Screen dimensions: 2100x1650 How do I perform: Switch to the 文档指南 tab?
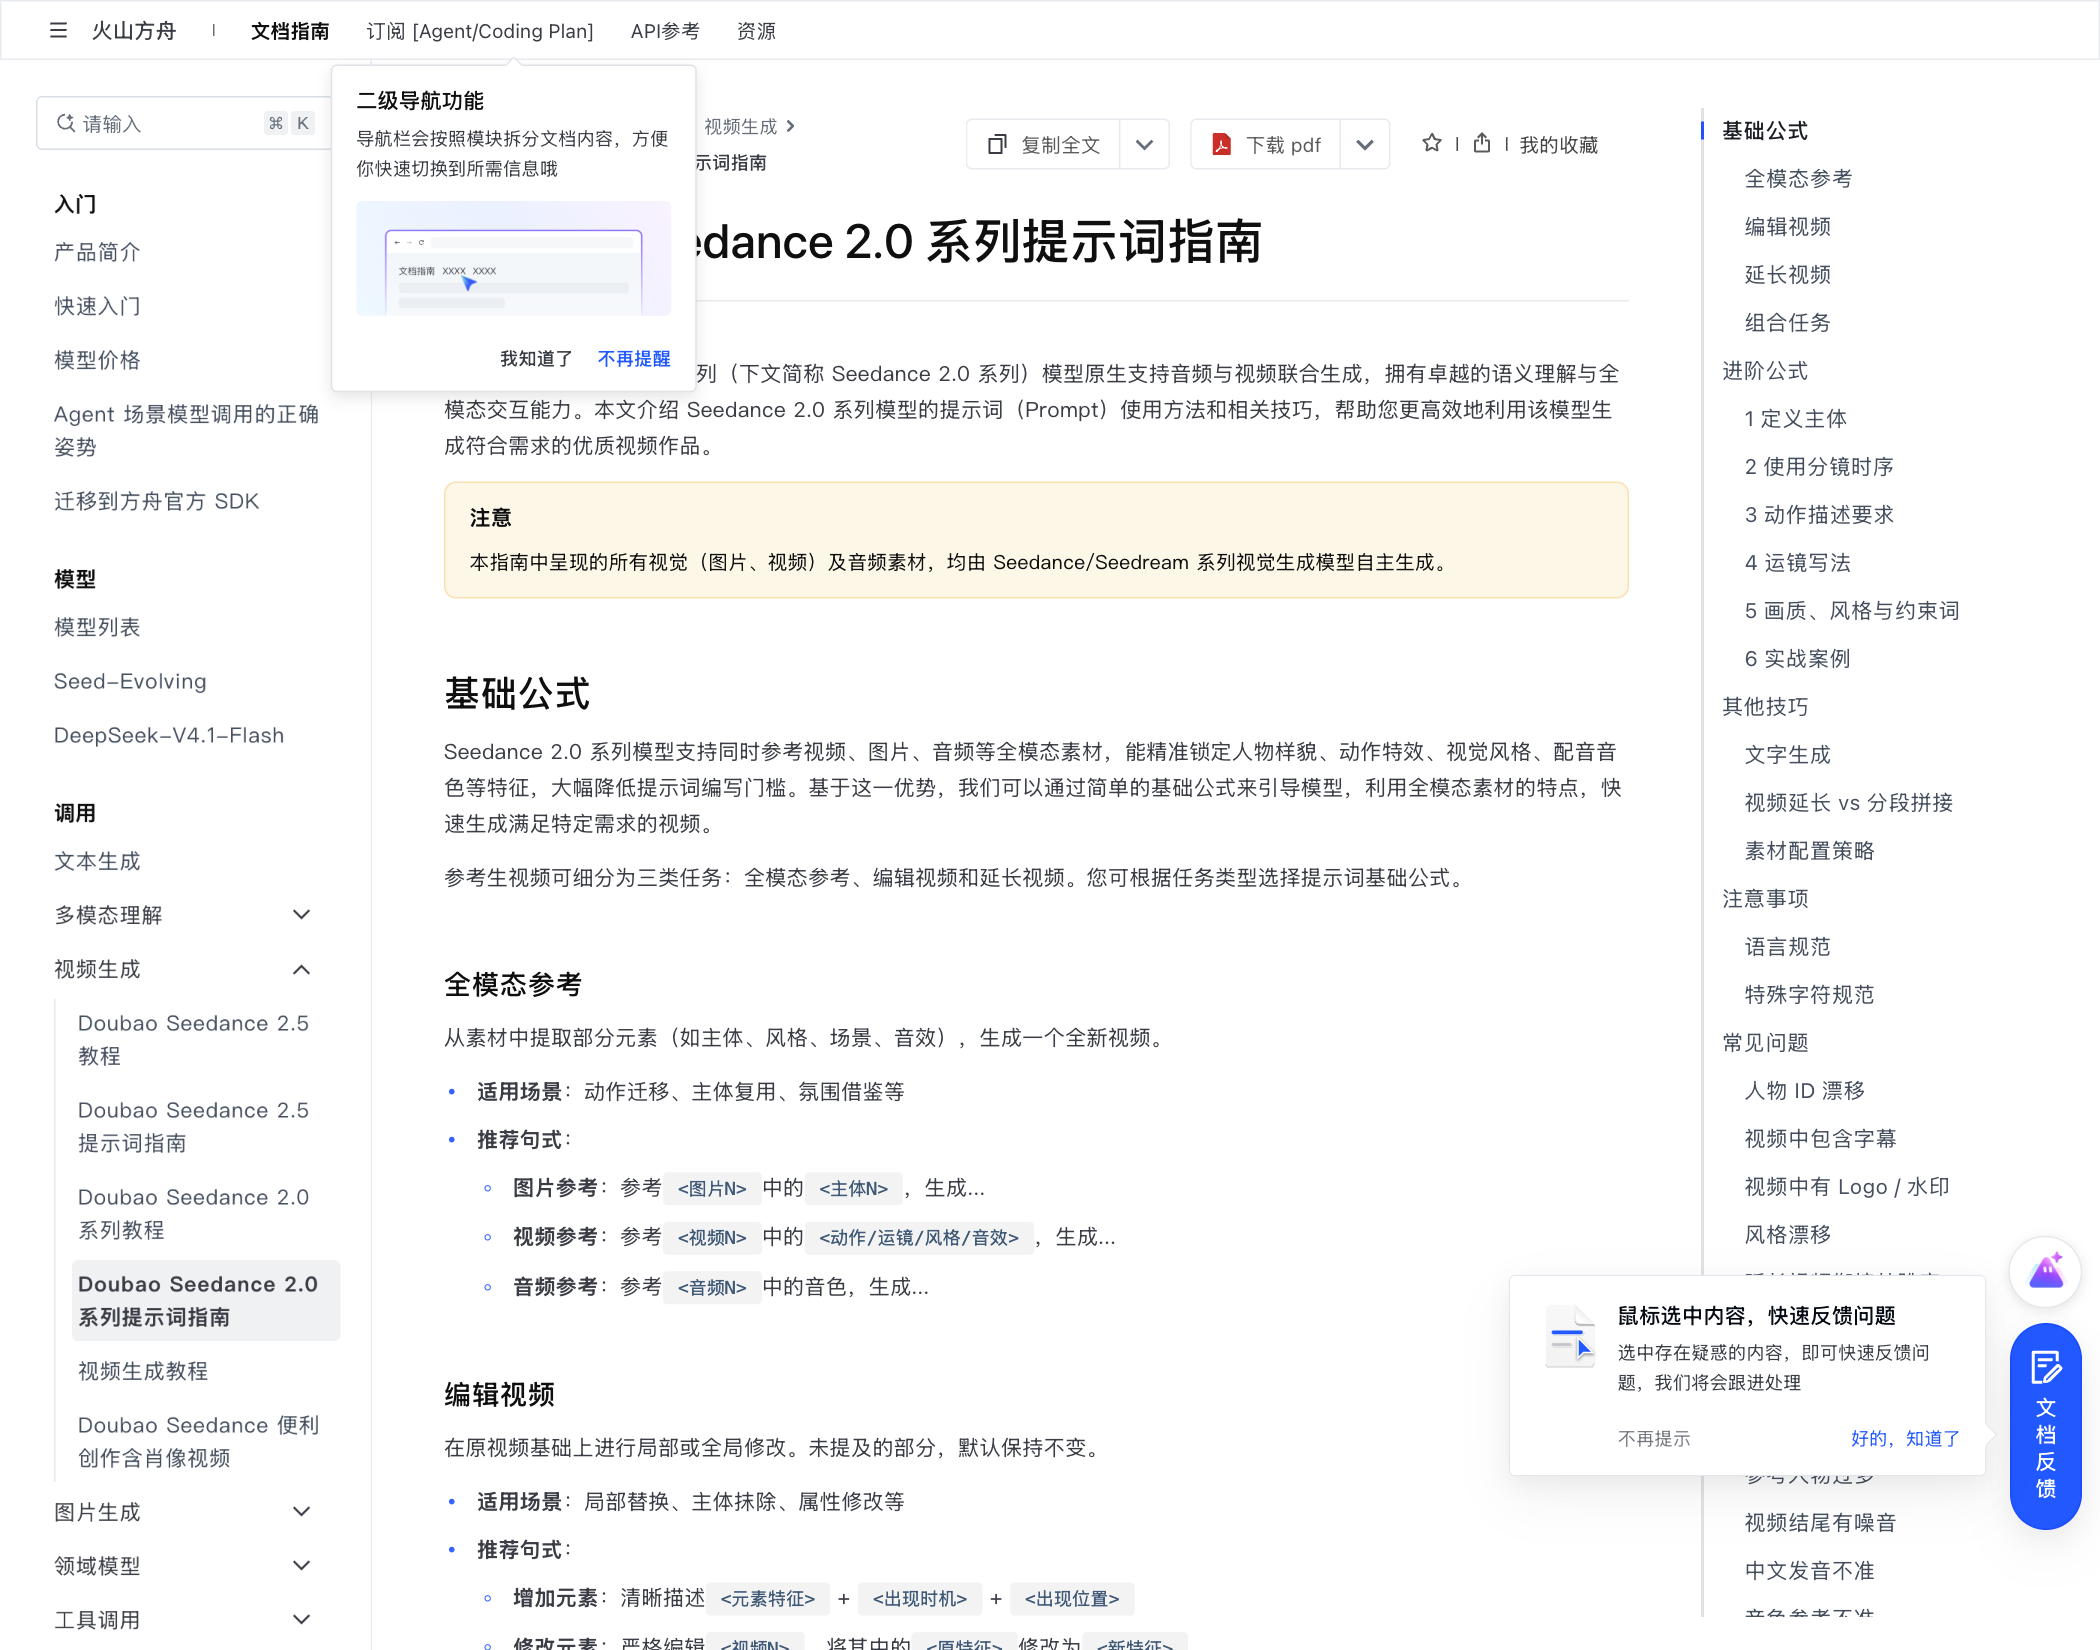click(290, 31)
